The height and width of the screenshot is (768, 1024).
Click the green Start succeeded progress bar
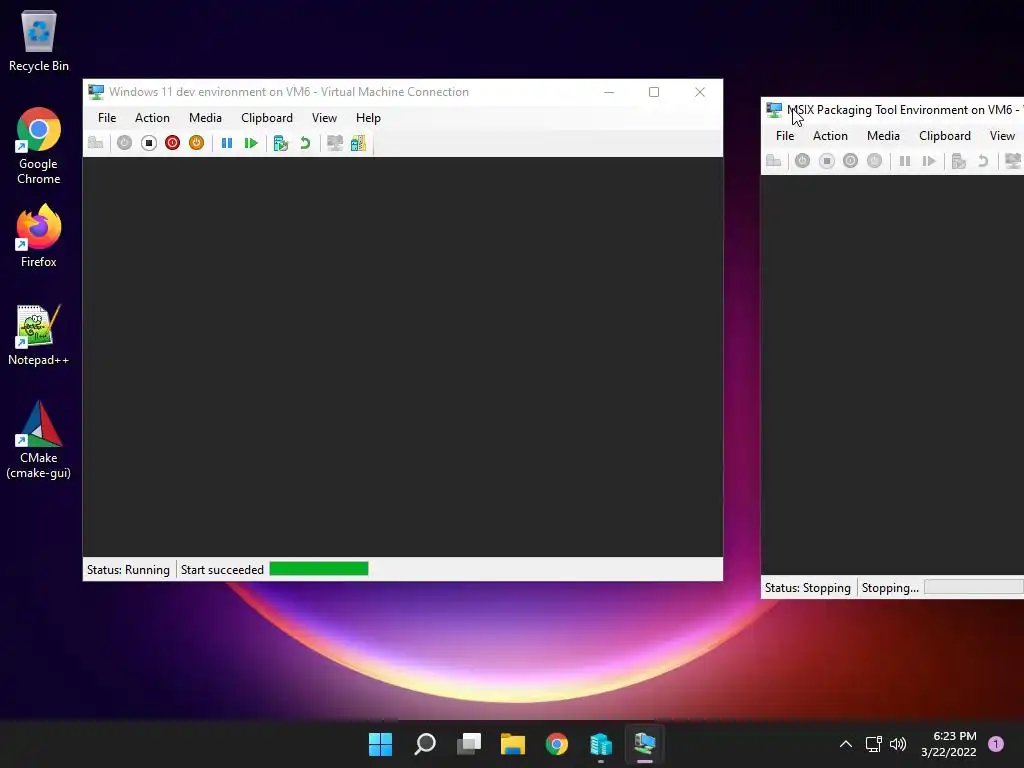pyautogui.click(x=319, y=569)
